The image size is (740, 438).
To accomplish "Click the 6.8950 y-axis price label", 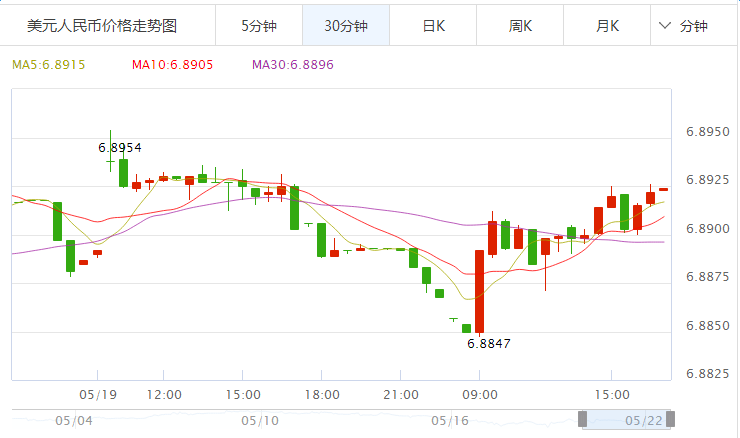I will tap(707, 132).
